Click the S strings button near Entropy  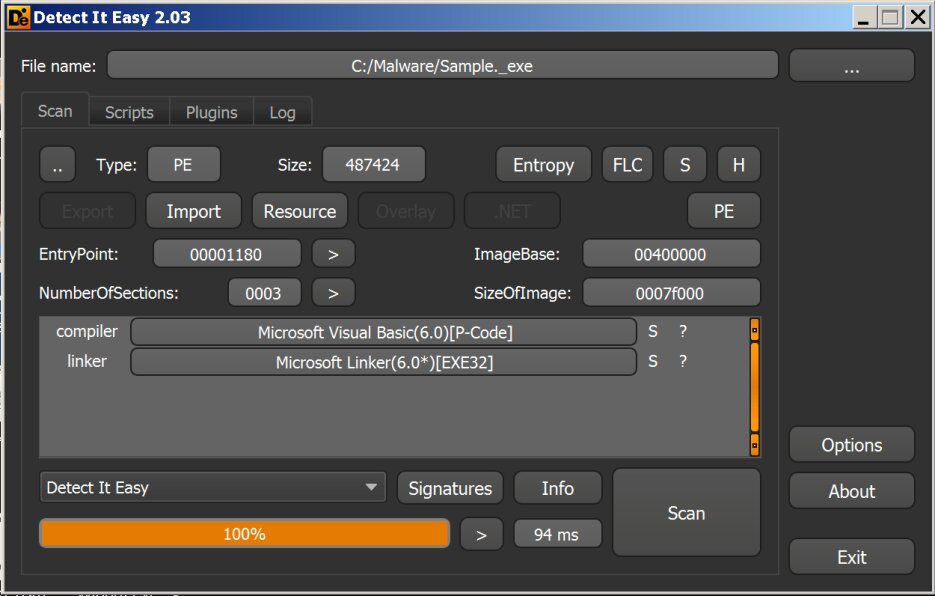(x=685, y=165)
